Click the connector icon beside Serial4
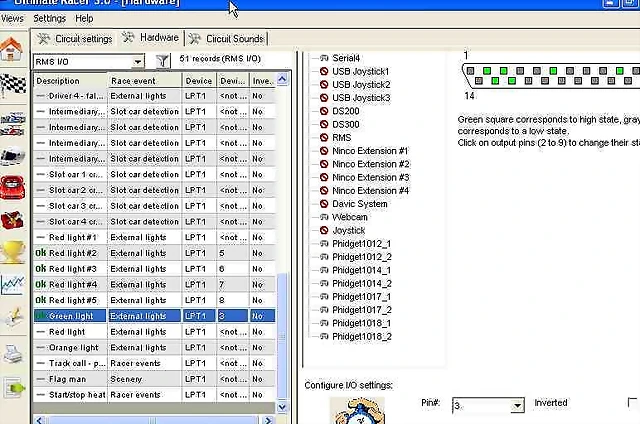 pos(324,58)
